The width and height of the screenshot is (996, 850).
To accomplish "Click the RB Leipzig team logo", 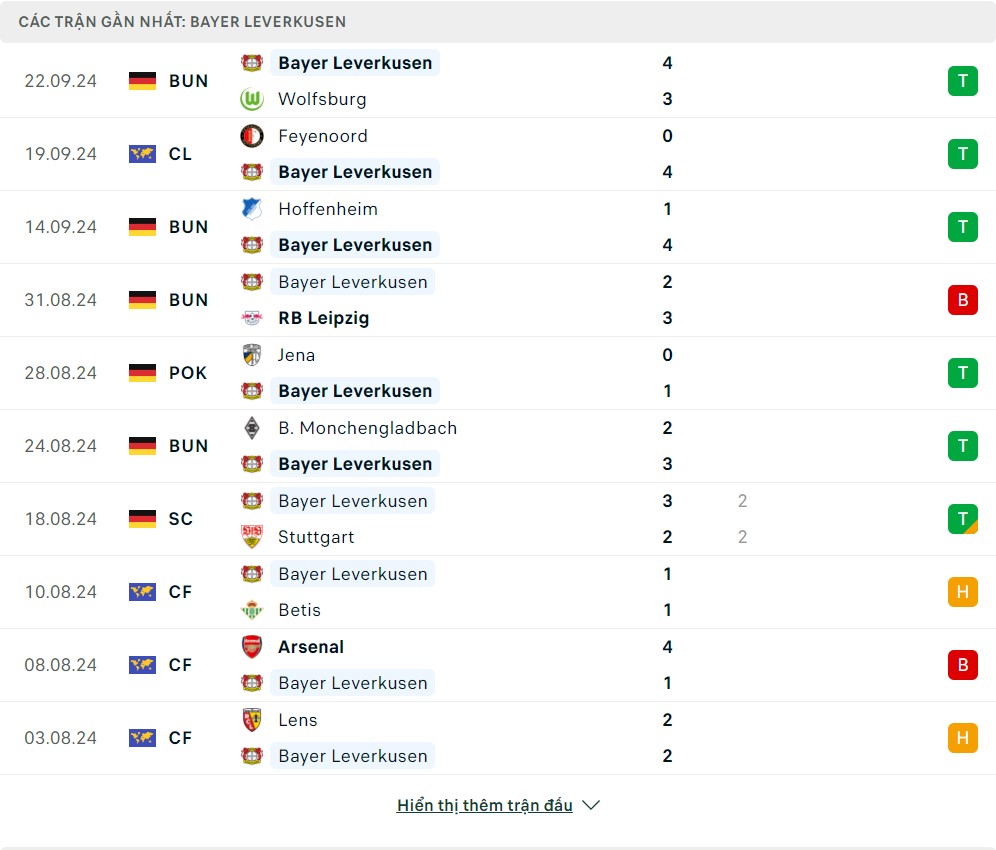I will 251,318.
